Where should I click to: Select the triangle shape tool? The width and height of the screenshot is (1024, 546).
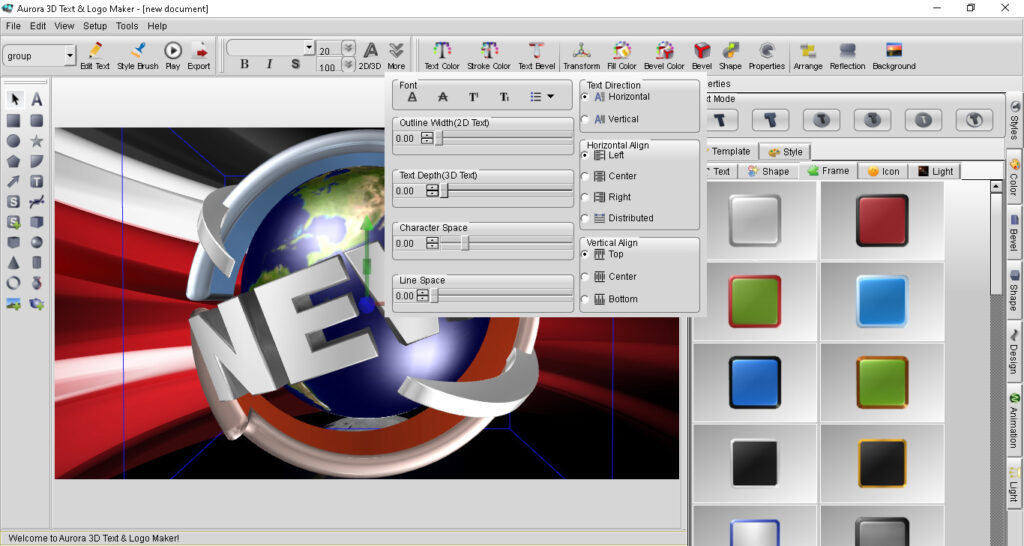click(14, 263)
